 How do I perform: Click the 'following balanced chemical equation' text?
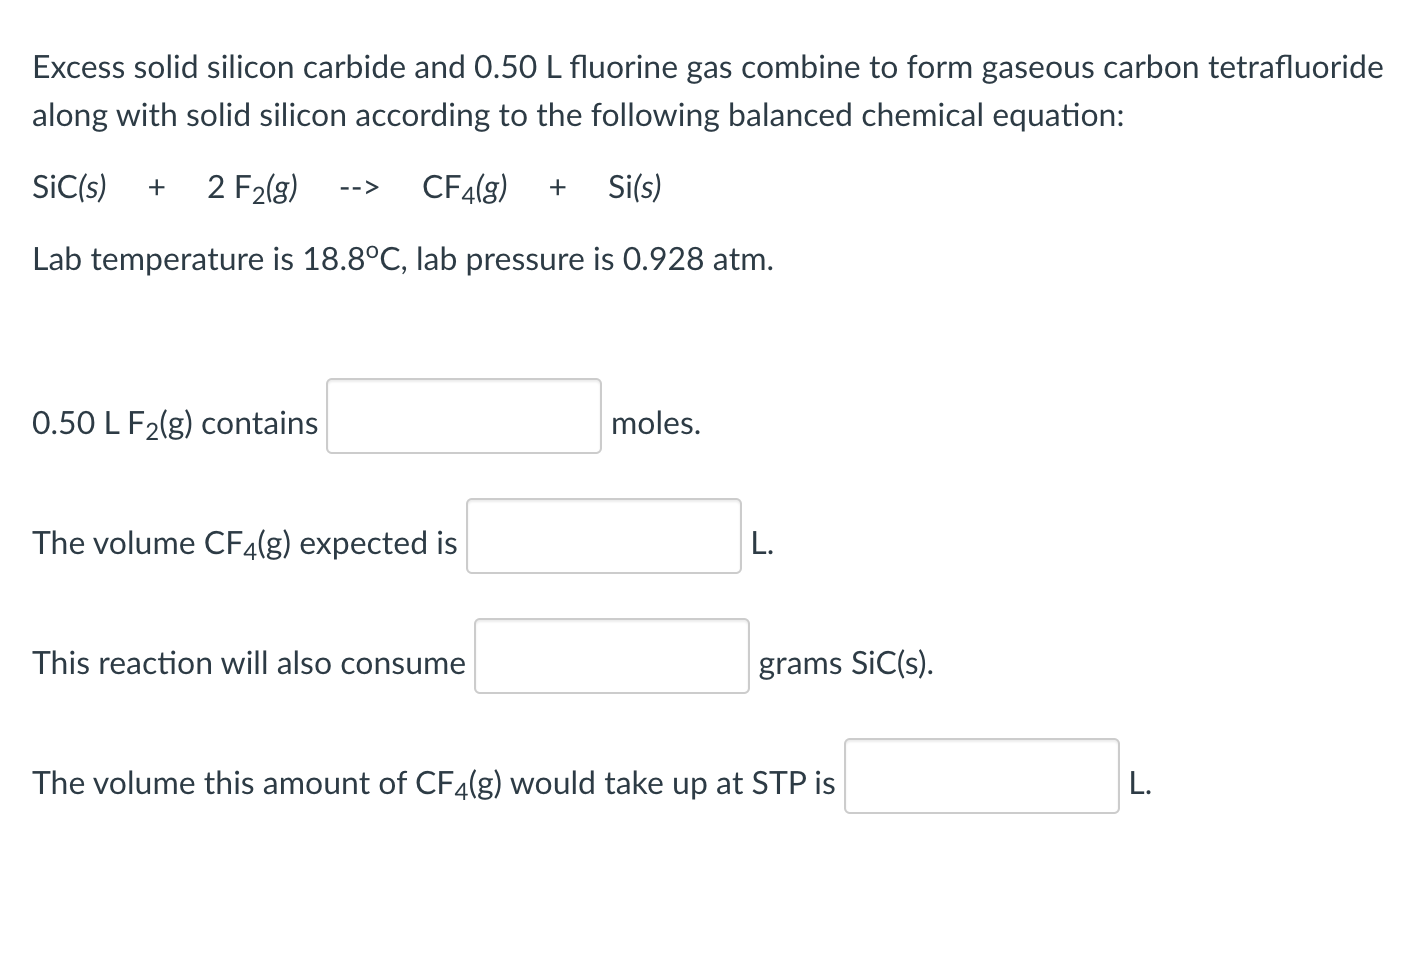coord(857,116)
